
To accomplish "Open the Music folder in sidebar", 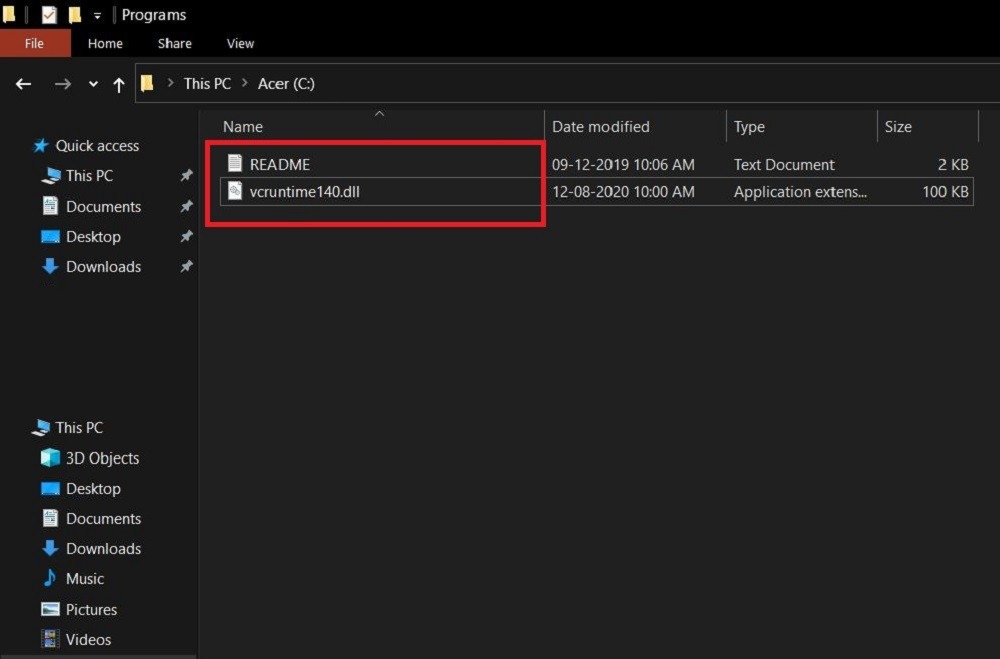I will tap(88, 578).
